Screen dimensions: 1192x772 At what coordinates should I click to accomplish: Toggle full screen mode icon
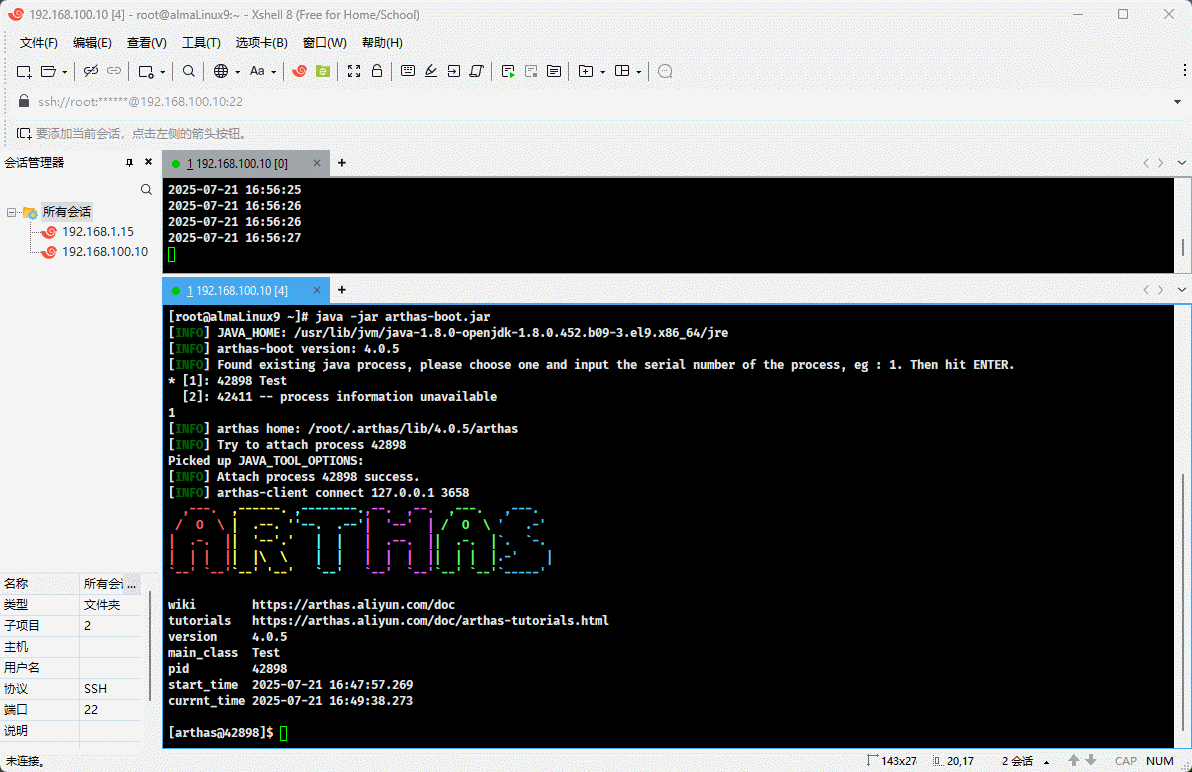pyautogui.click(x=353, y=71)
